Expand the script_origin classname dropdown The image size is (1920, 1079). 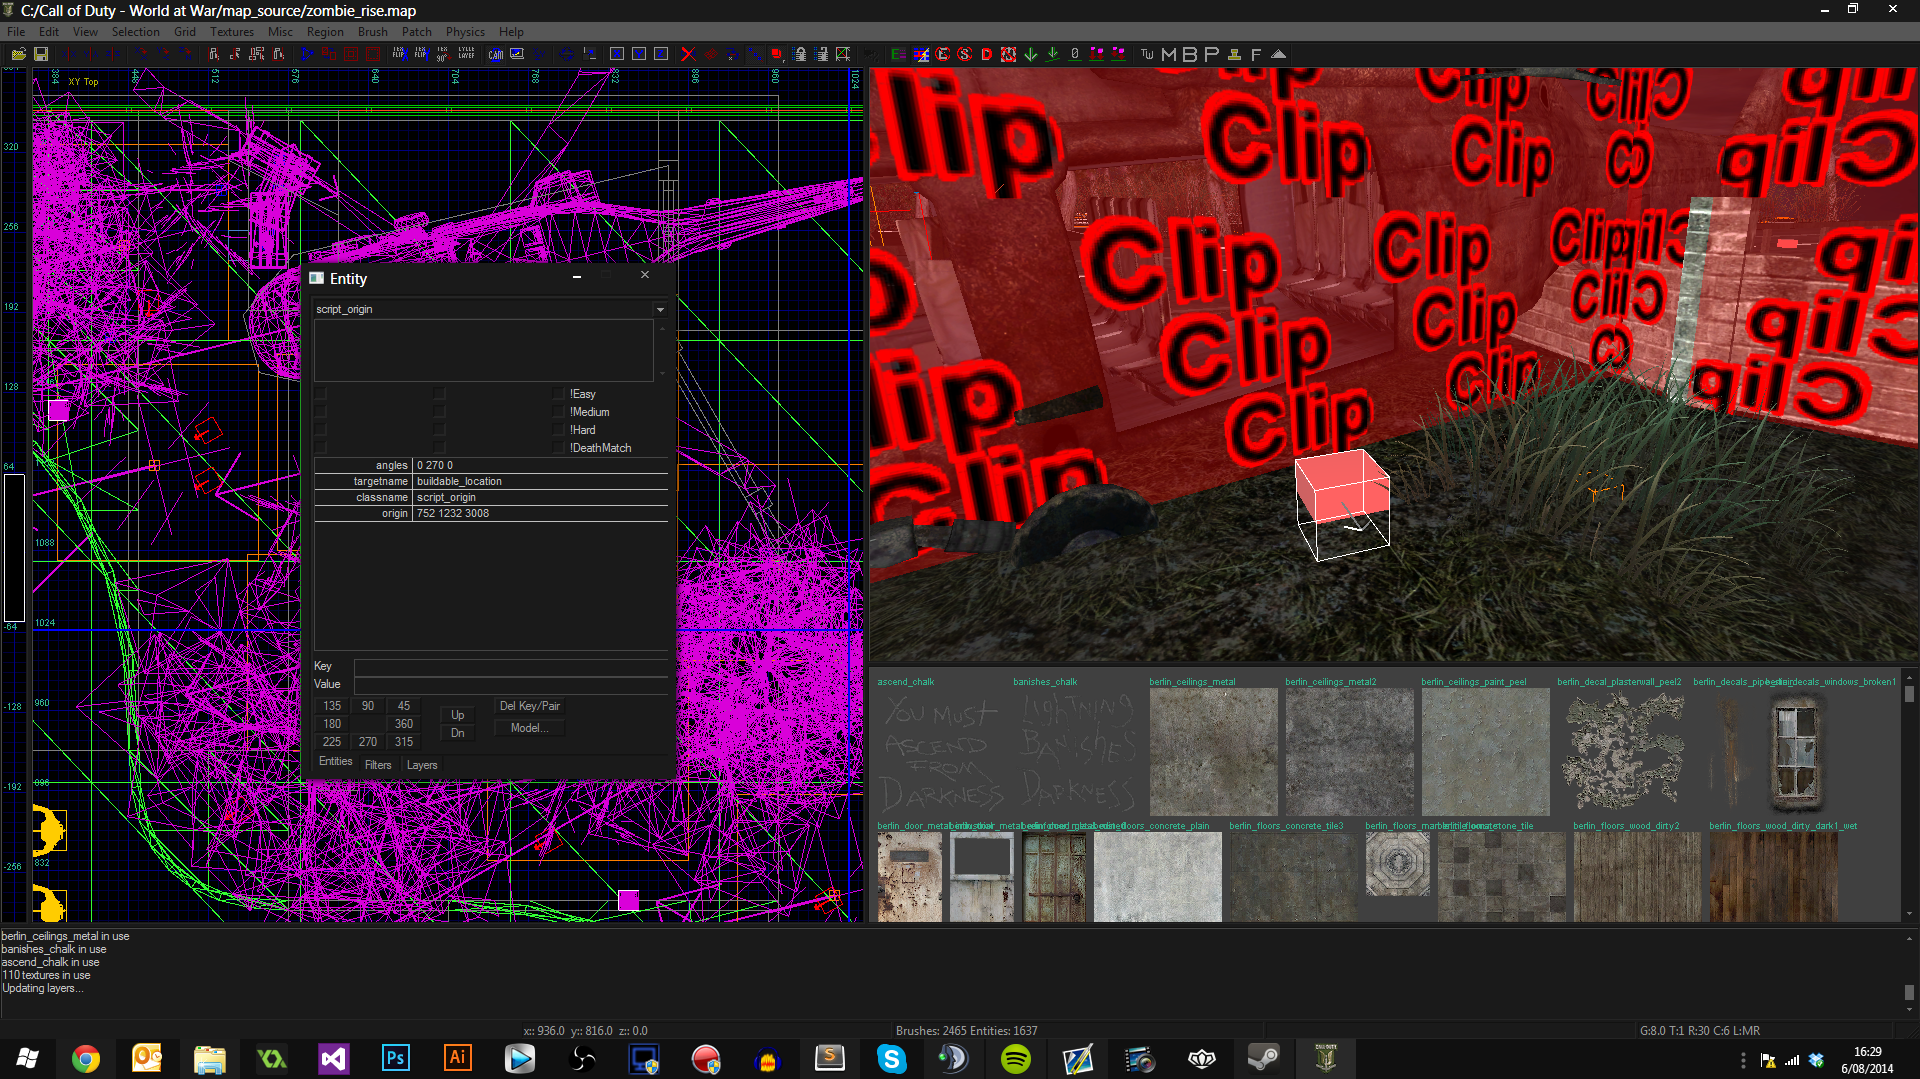point(660,310)
